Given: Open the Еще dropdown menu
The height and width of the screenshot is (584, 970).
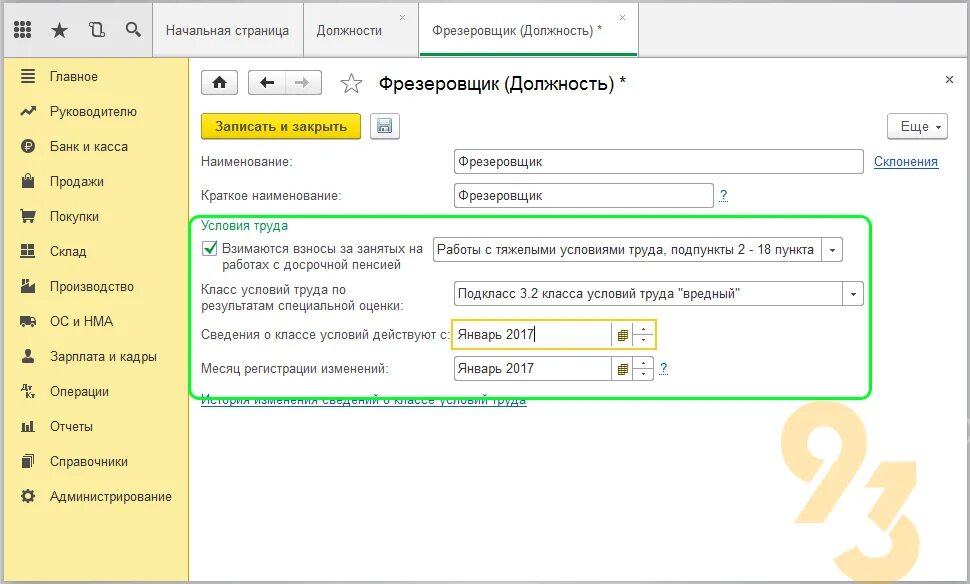Looking at the screenshot, I should tap(917, 126).
